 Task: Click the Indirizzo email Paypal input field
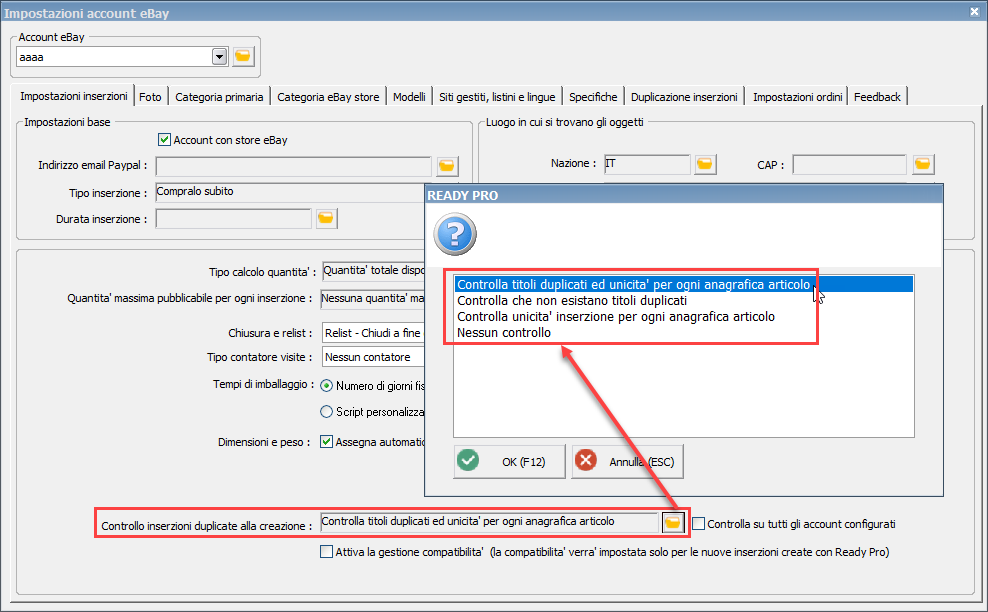coord(294,166)
